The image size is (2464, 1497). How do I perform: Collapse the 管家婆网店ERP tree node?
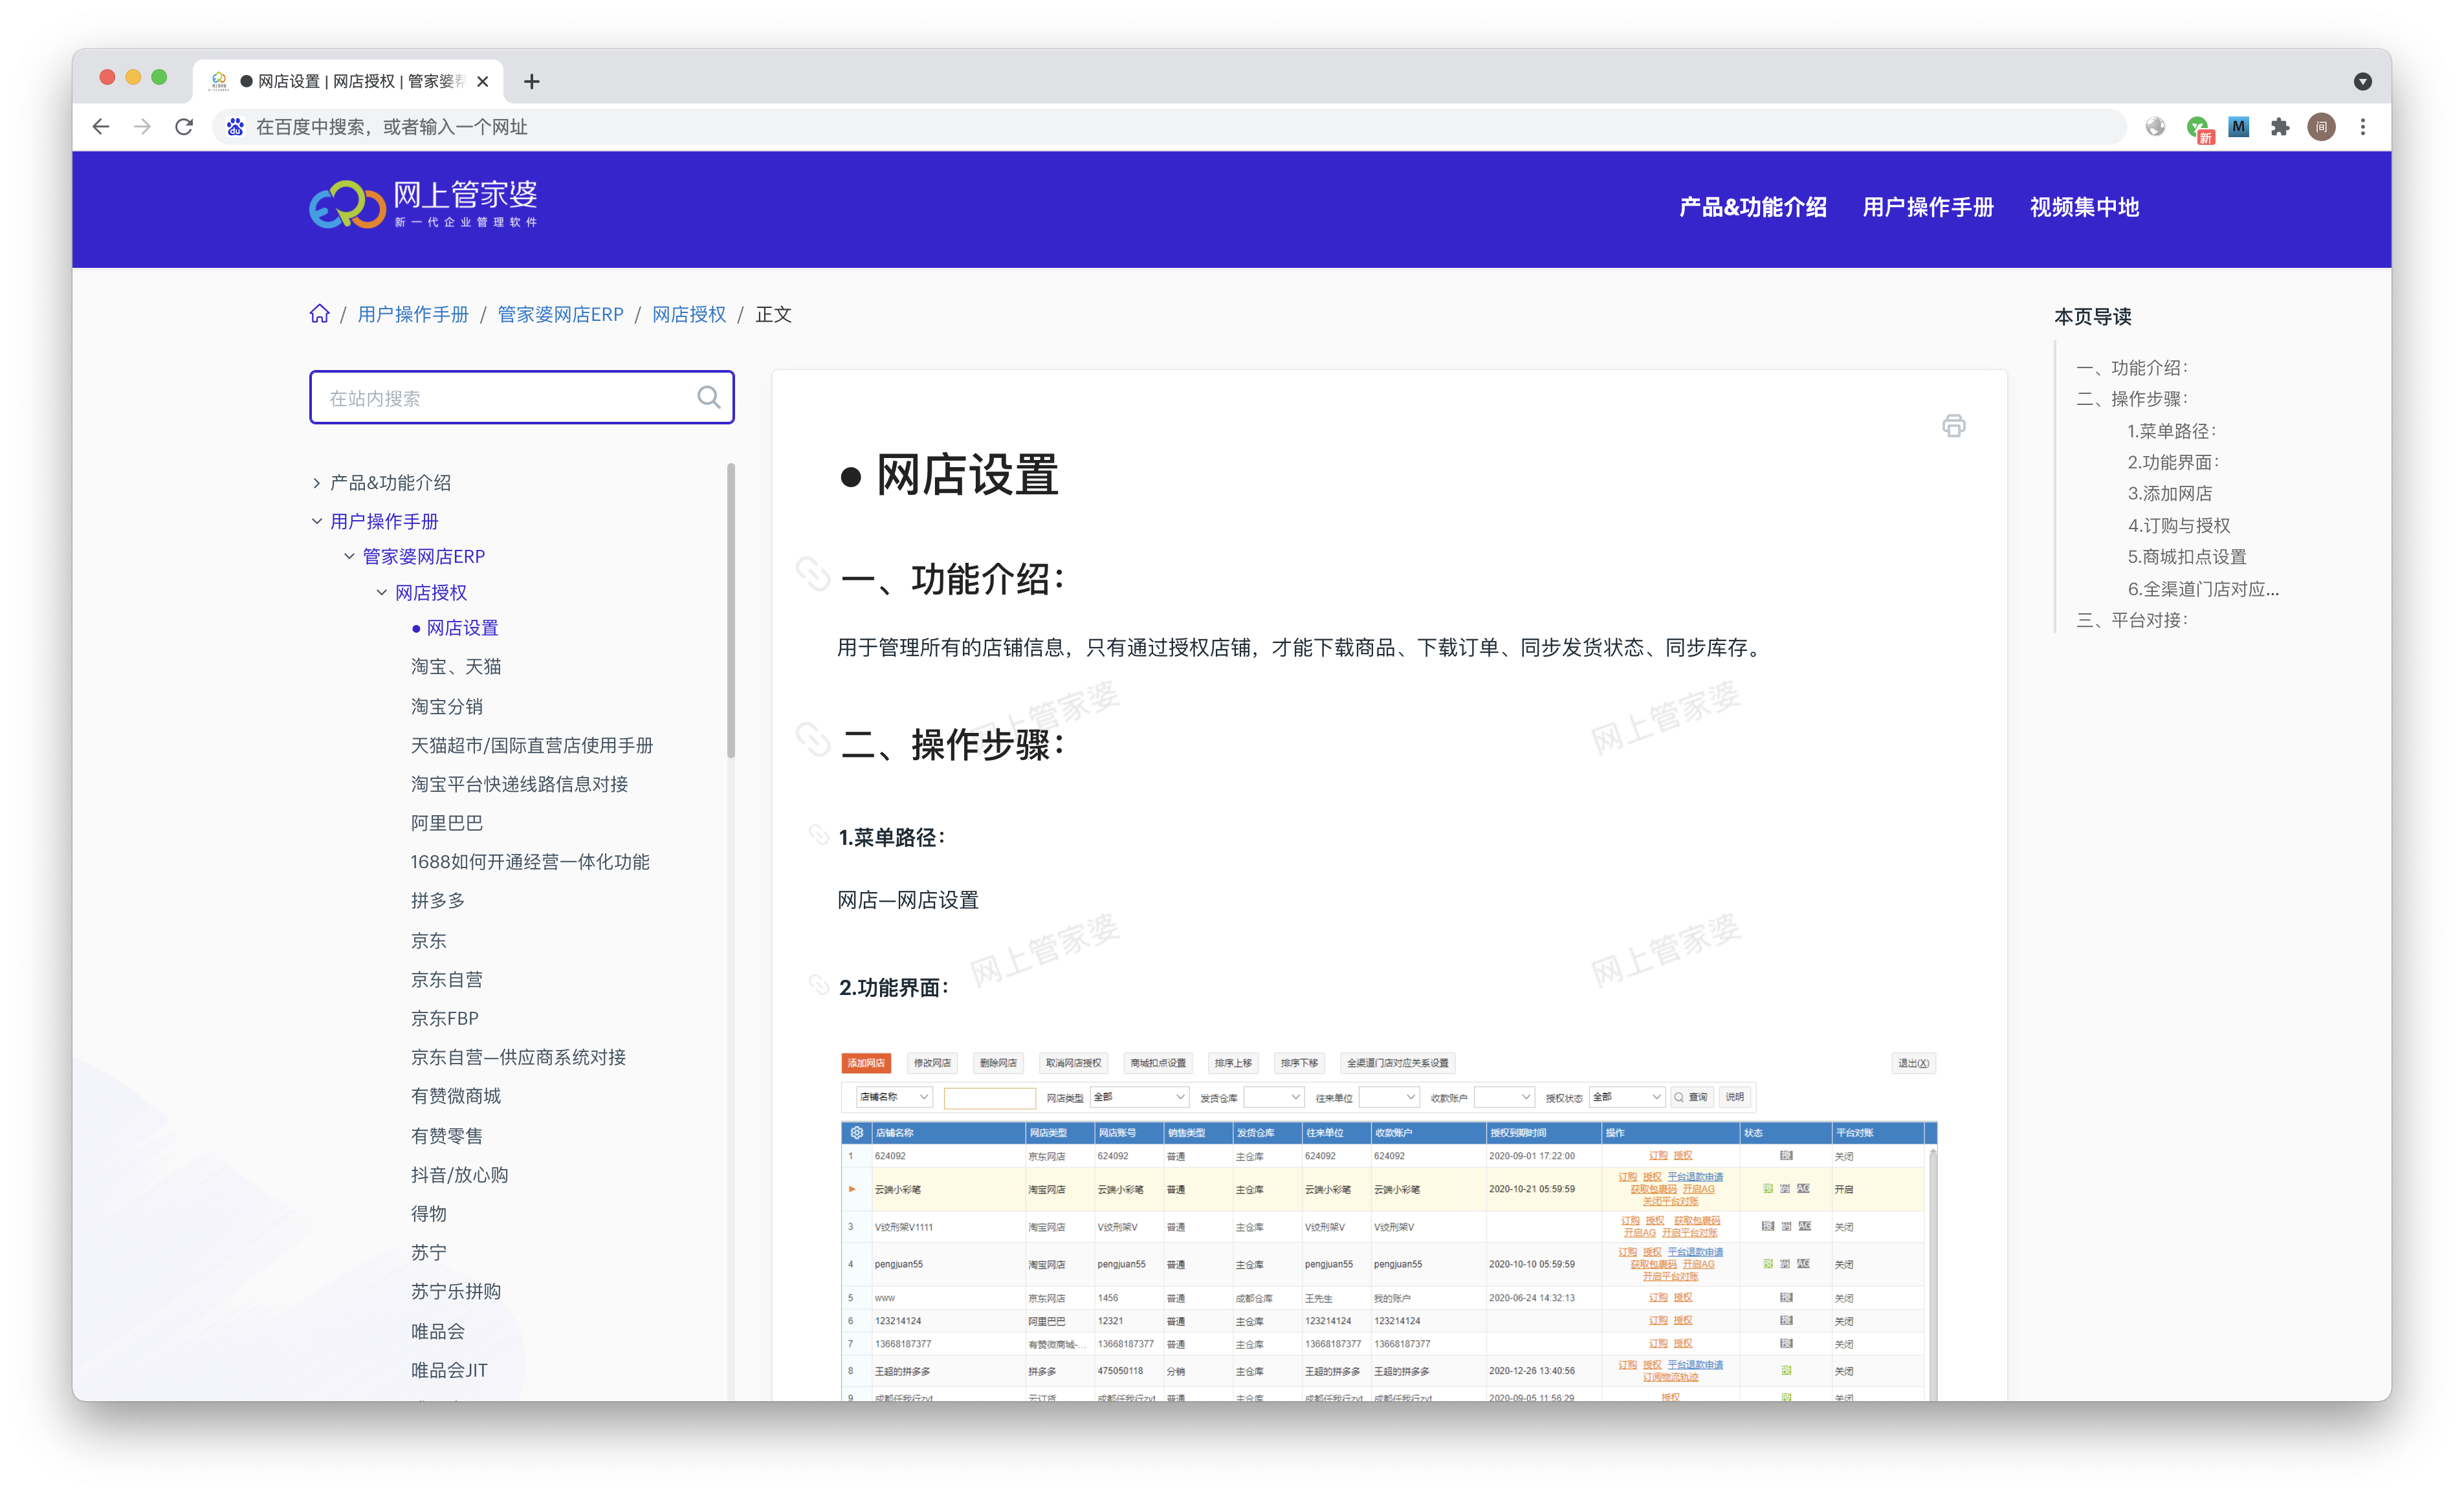pos(349,556)
